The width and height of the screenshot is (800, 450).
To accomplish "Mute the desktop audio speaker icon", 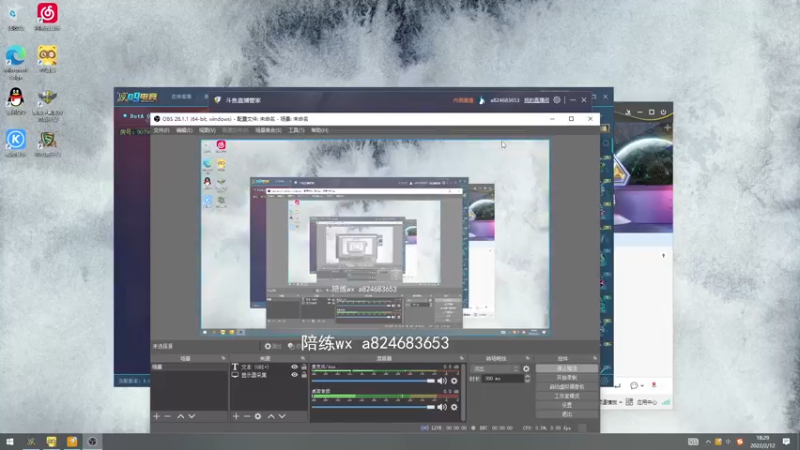I will (x=442, y=407).
